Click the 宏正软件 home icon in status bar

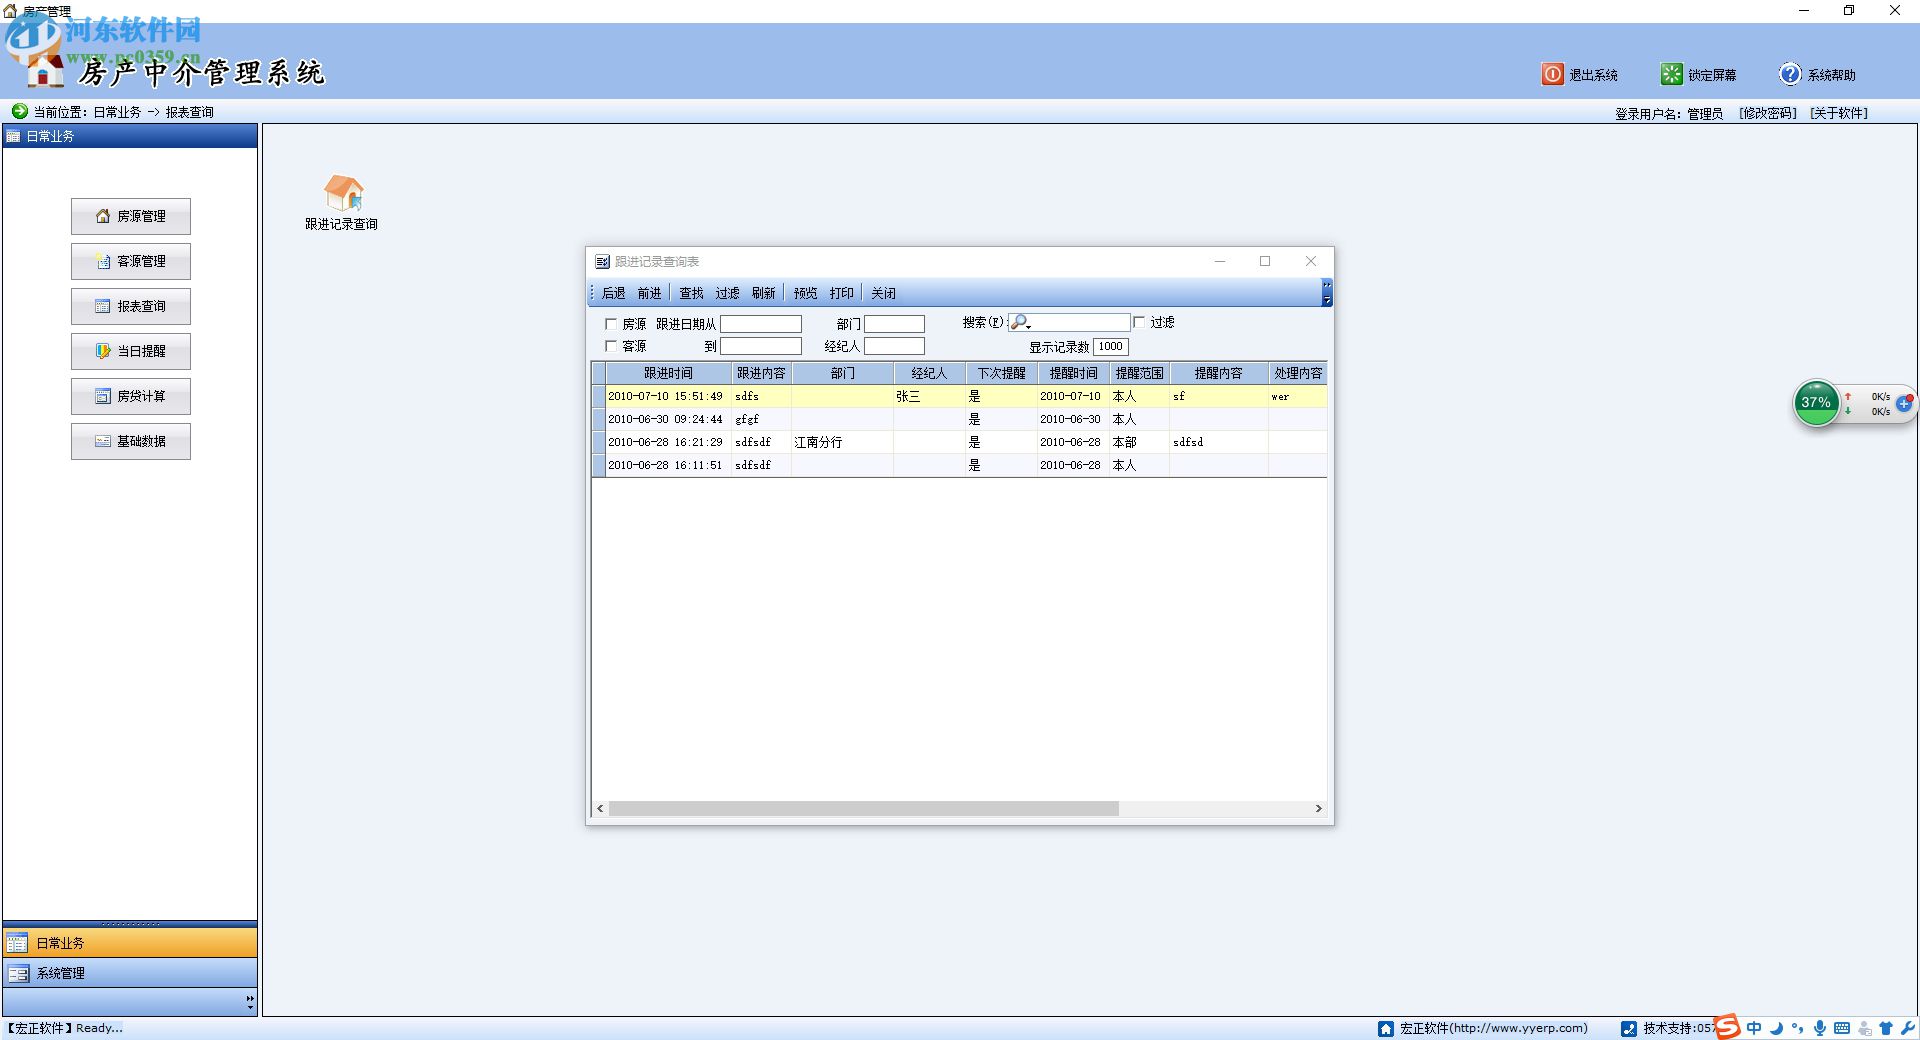click(x=1386, y=1028)
